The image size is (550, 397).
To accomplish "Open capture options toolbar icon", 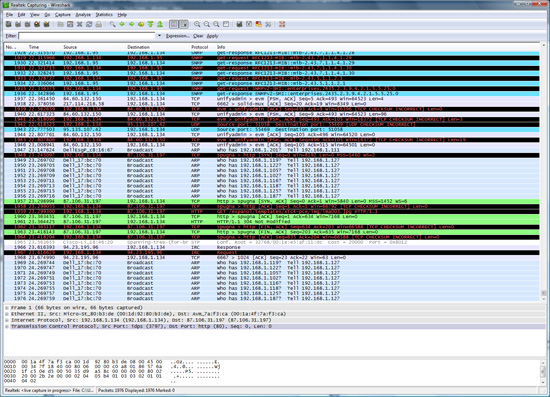I will click(x=18, y=24).
